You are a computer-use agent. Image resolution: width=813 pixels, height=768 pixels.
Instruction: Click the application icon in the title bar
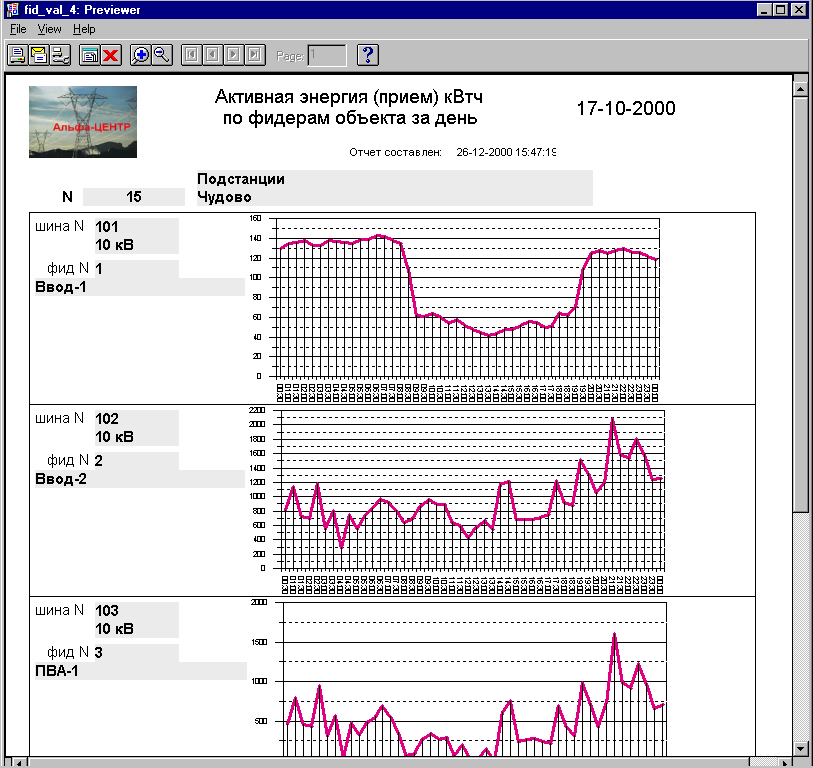pos(12,10)
